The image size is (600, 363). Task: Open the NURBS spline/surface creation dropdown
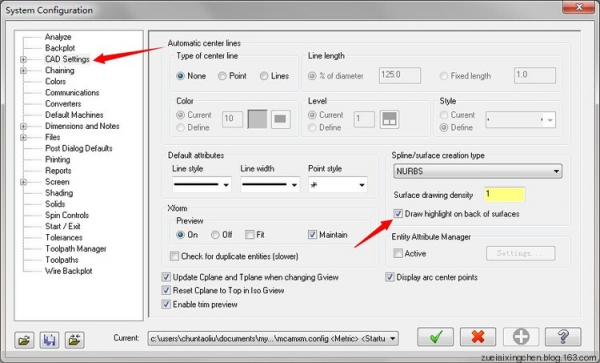coord(478,171)
